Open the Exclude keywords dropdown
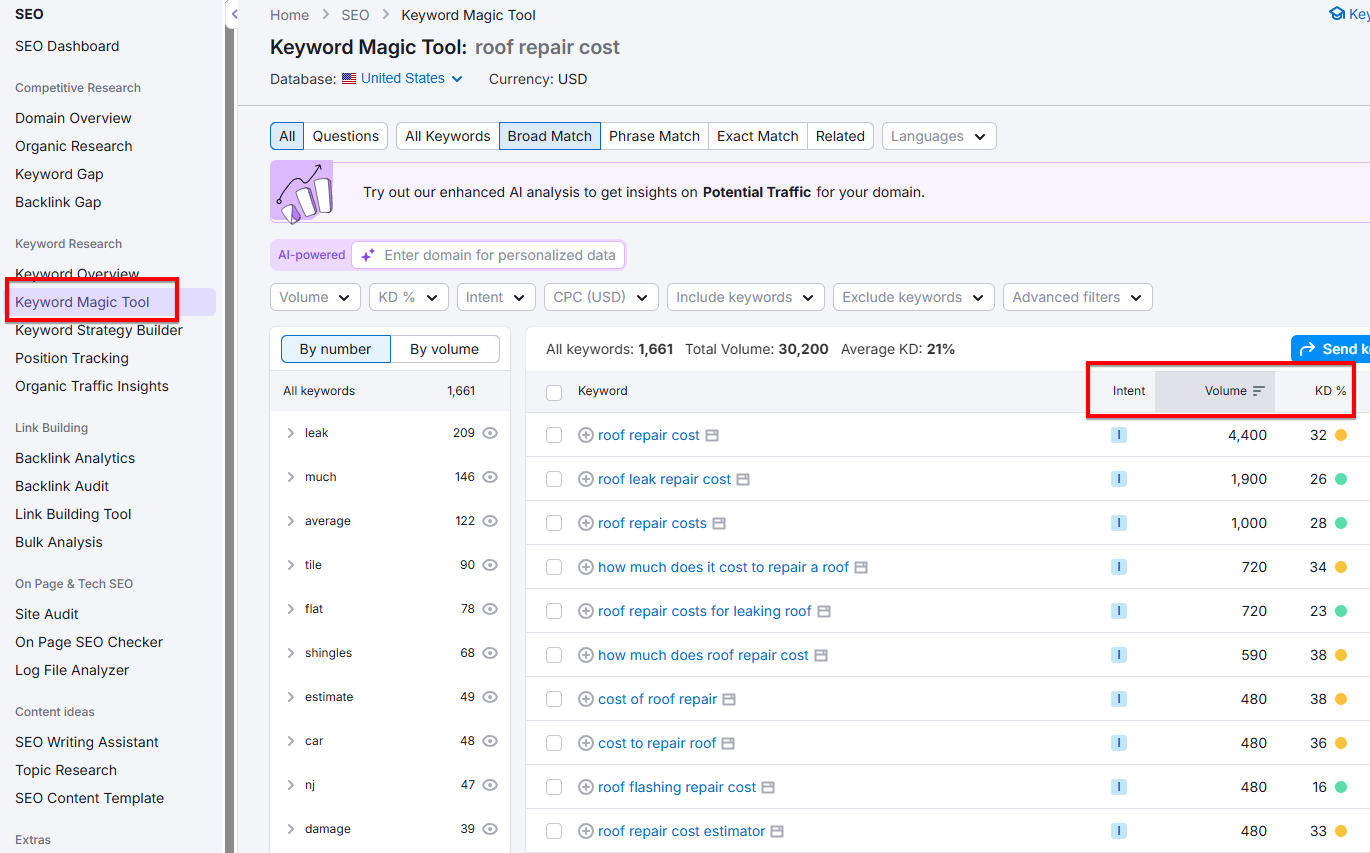 [x=914, y=297]
